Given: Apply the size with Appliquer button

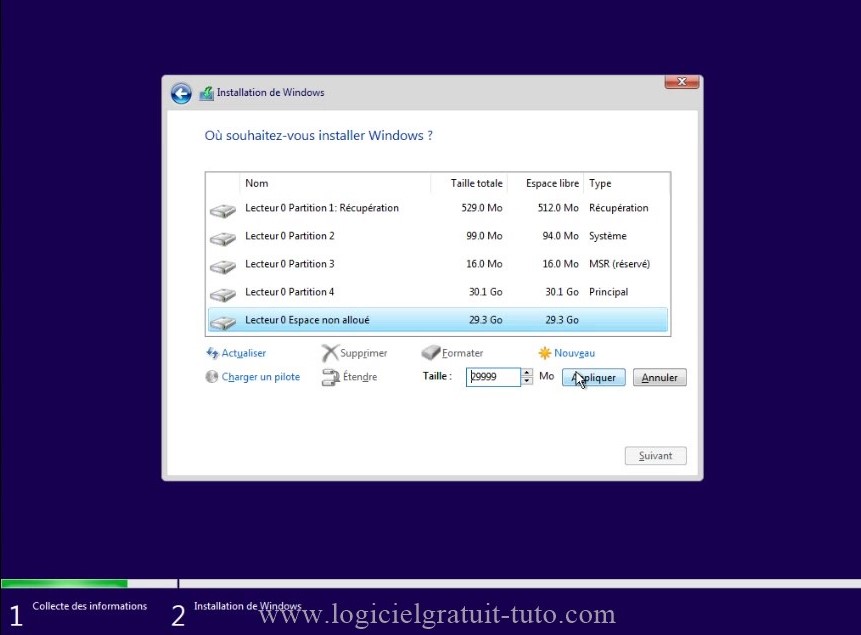Looking at the screenshot, I should pyautogui.click(x=594, y=377).
